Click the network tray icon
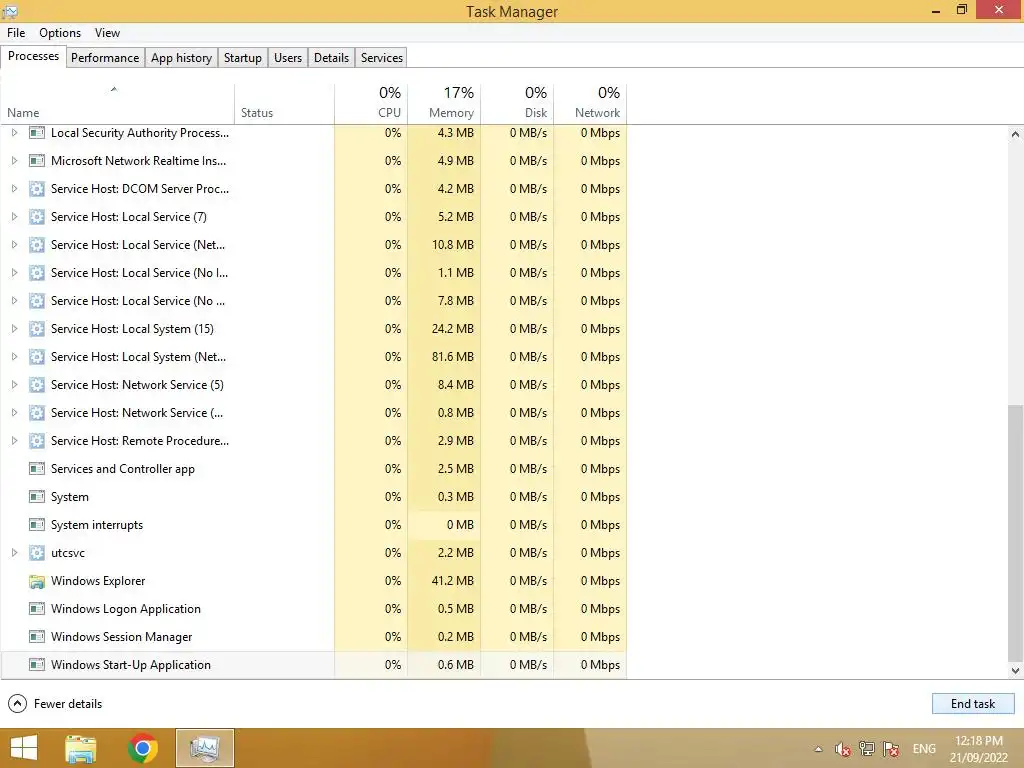This screenshot has width=1024, height=768. pos(867,749)
